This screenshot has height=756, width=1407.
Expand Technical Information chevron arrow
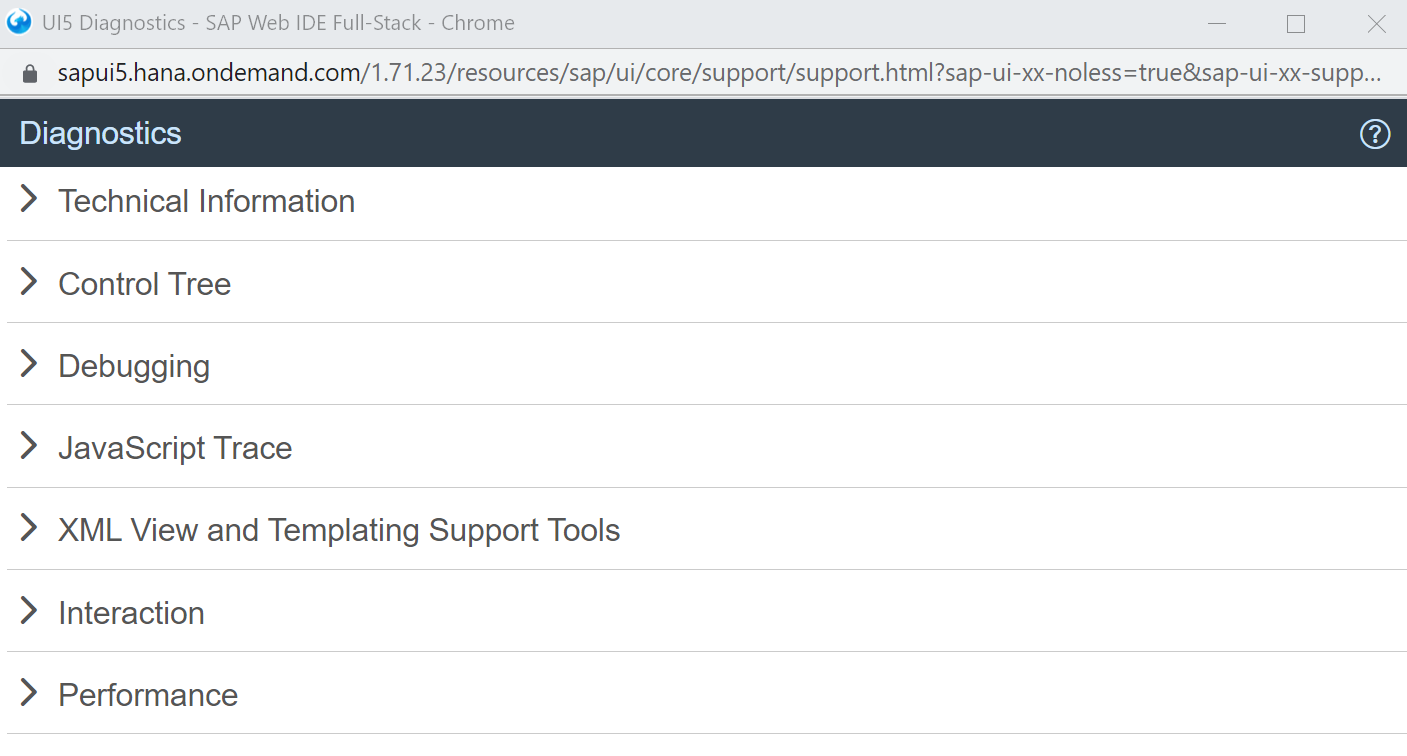click(x=29, y=199)
